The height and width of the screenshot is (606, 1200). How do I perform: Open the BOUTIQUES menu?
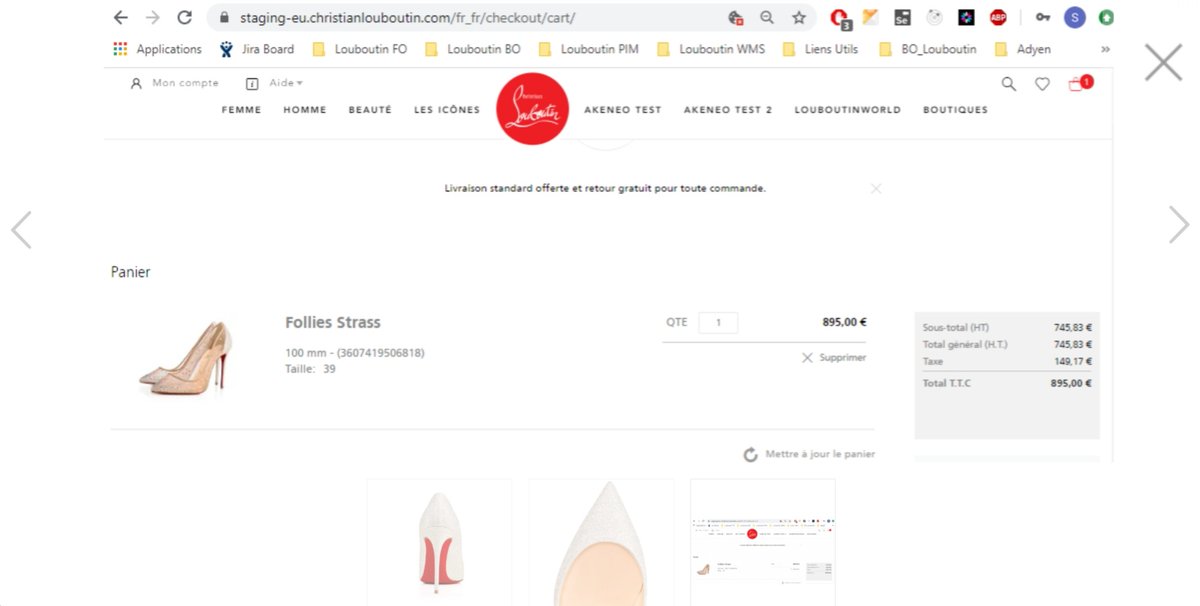click(955, 110)
